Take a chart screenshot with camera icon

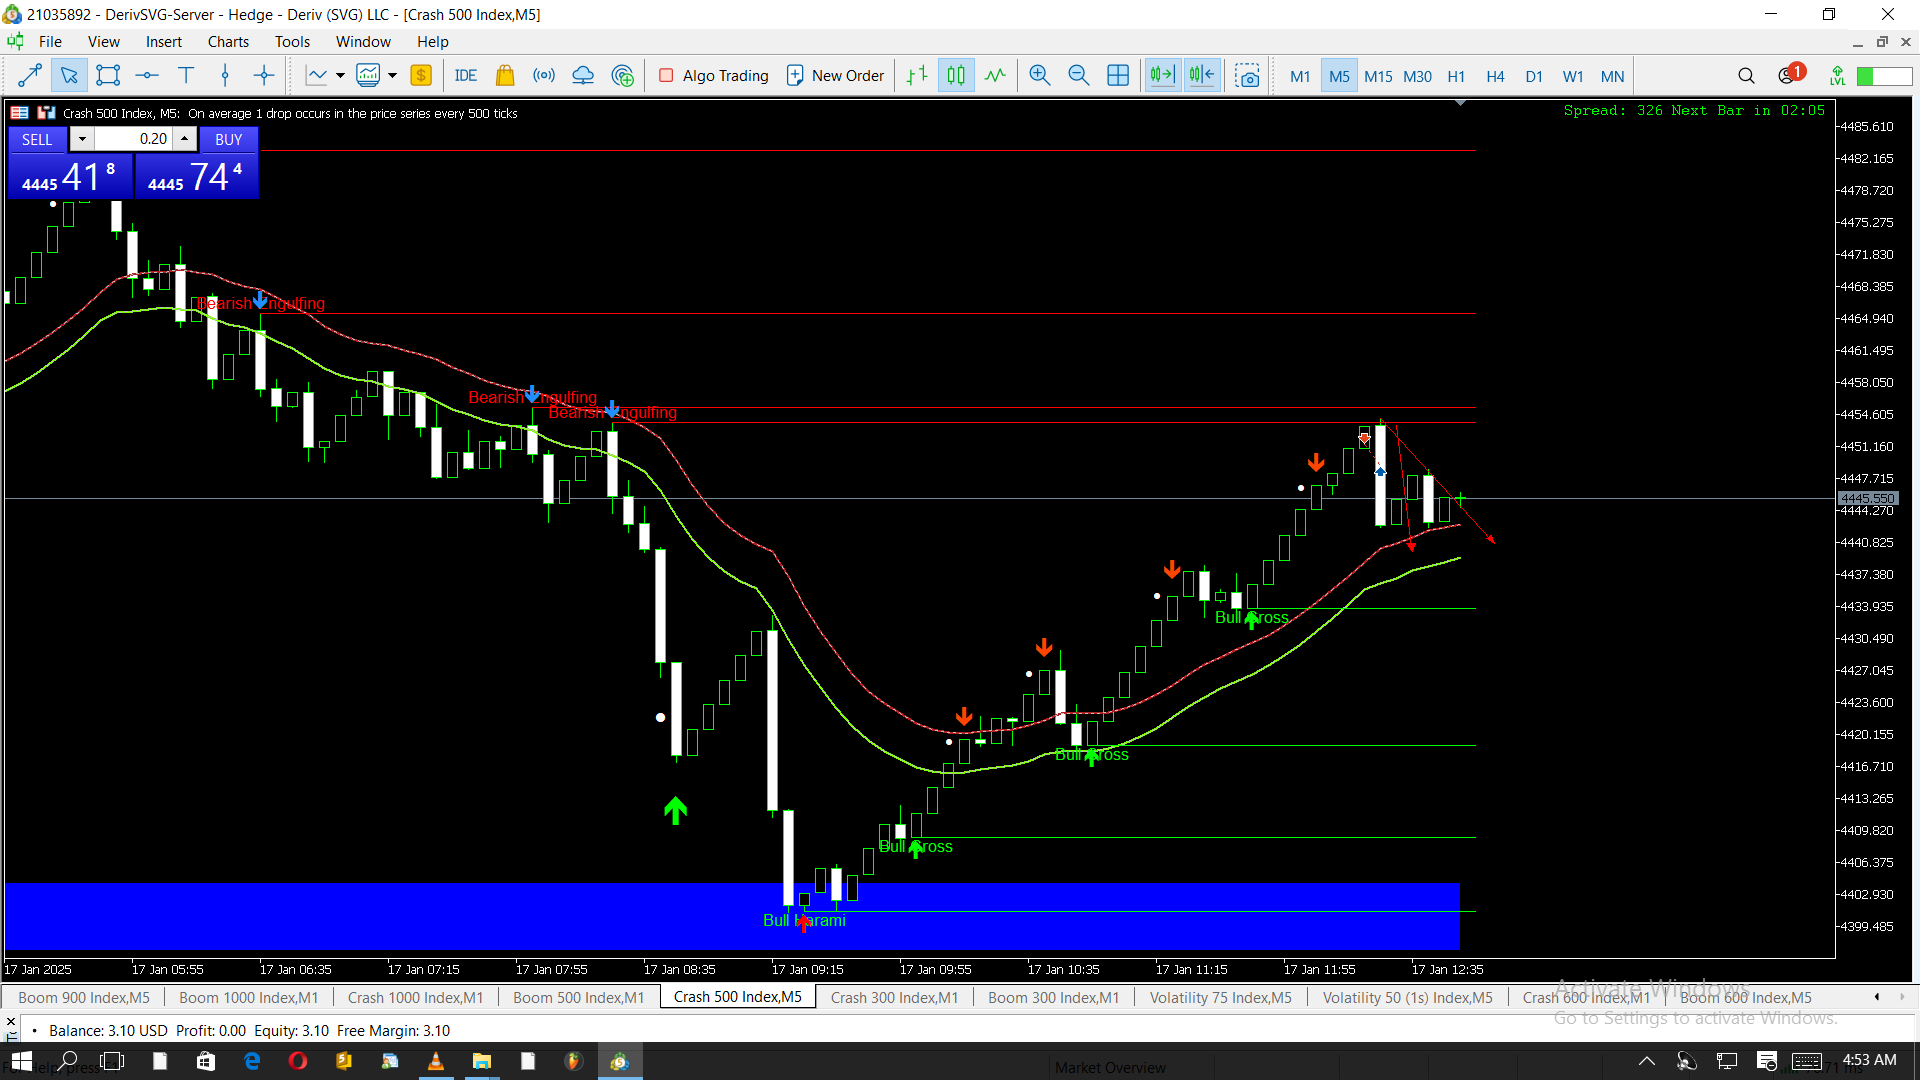[x=1247, y=75]
